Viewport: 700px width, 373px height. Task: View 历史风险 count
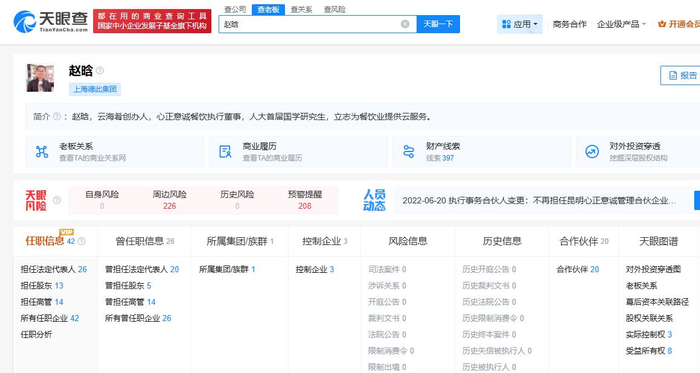coord(237,200)
